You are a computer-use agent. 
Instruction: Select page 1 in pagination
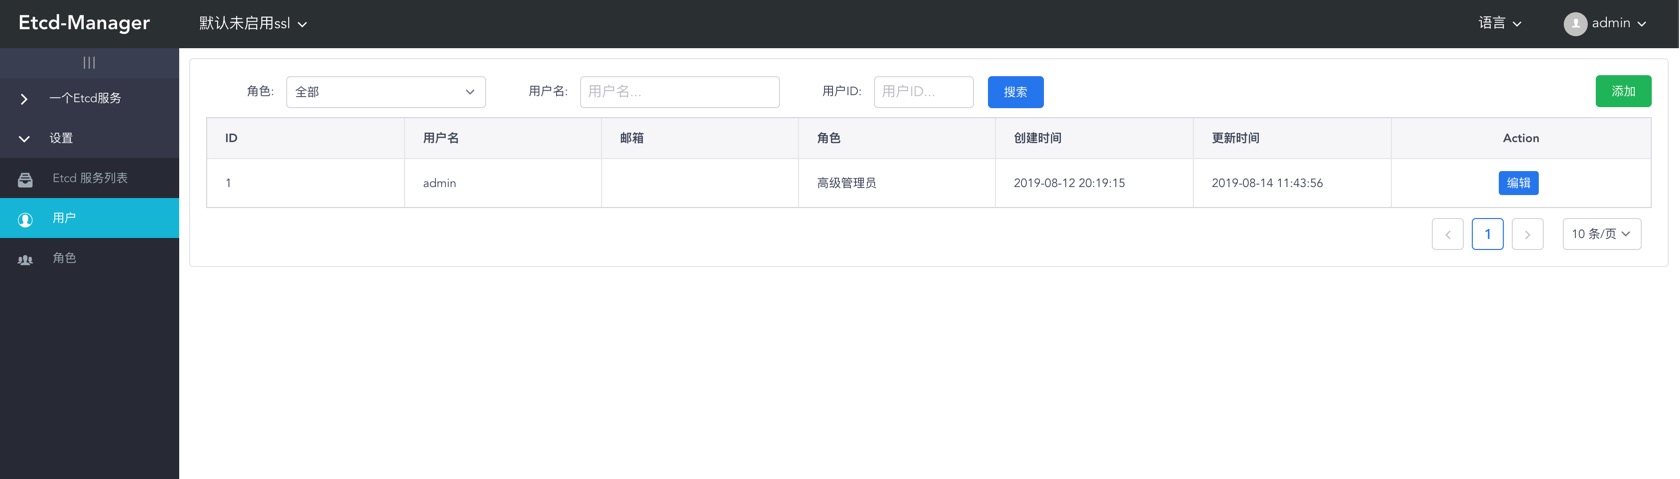coord(1487,234)
